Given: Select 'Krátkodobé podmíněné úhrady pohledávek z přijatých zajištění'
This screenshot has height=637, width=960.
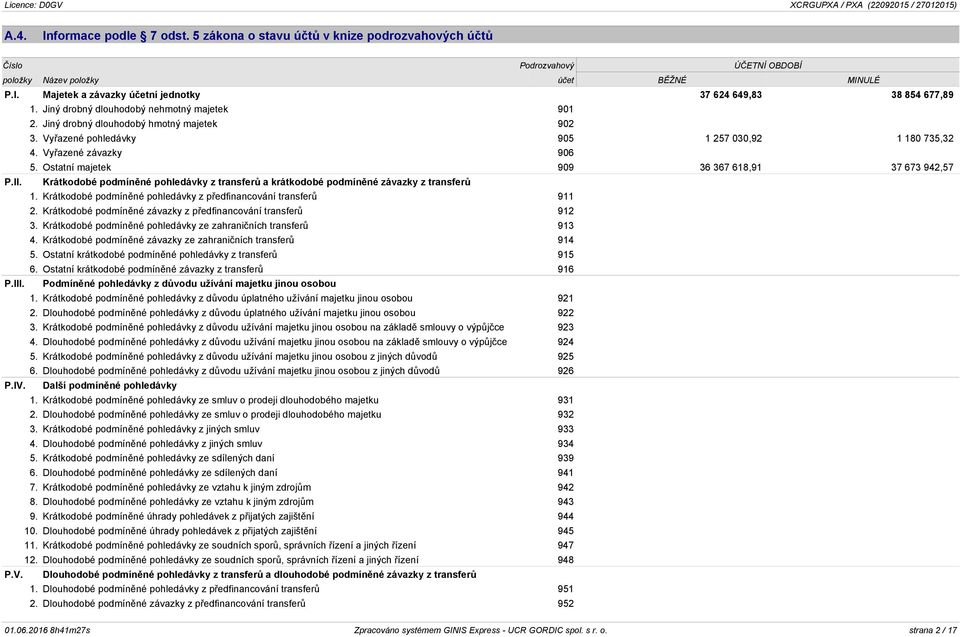Looking at the screenshot, I should click(x=178, y=516).
